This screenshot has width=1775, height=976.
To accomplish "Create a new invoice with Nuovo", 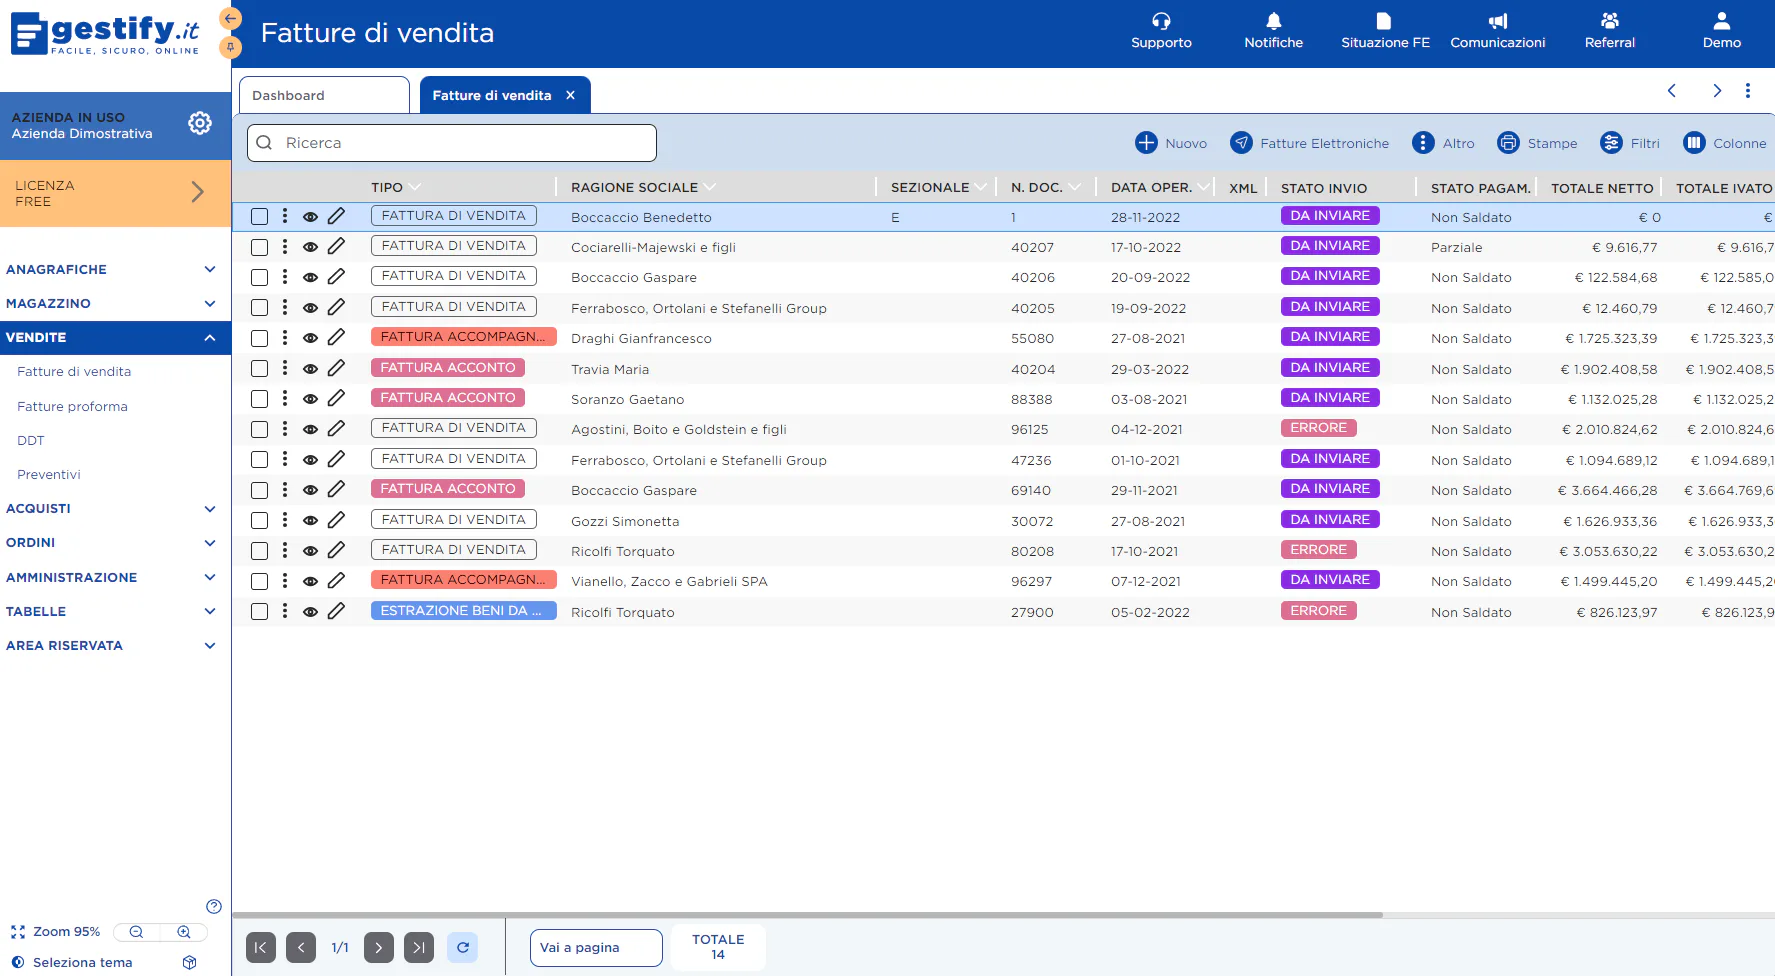I will coord(1171,143).
